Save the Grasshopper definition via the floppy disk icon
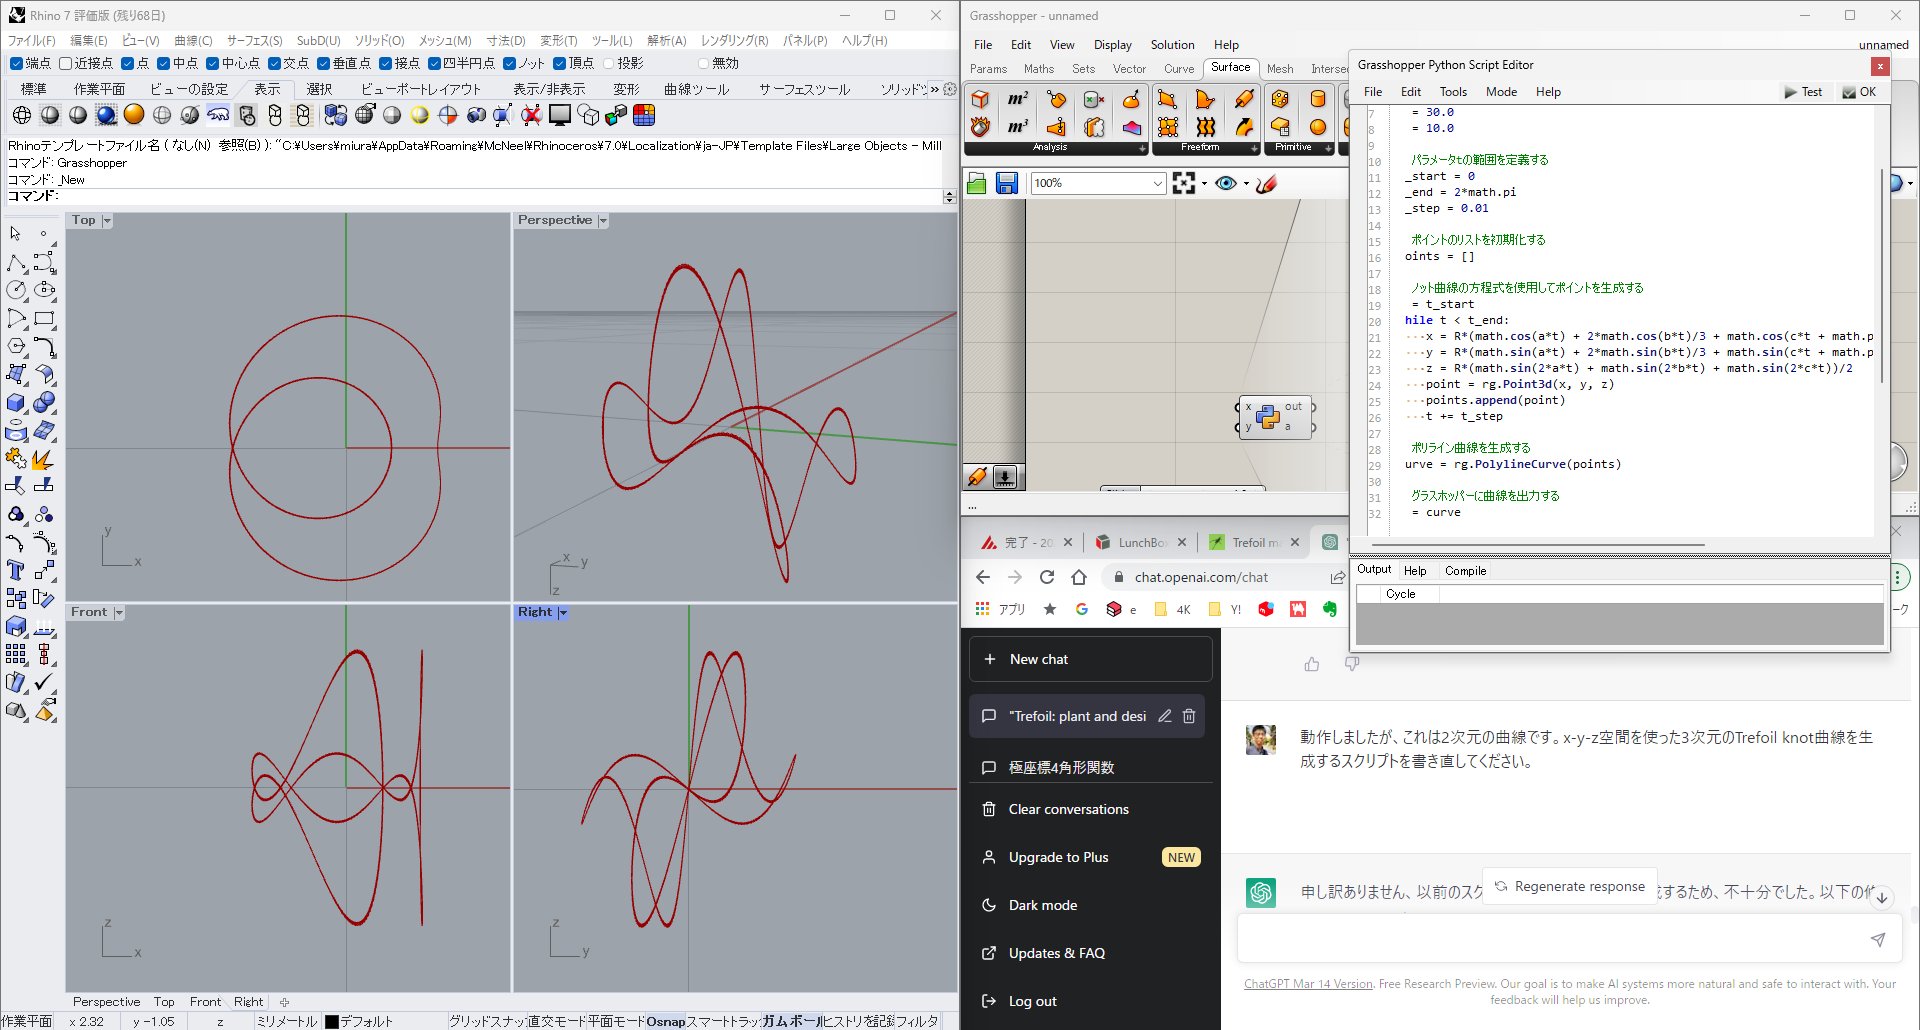The width and height of the screenshot is (1920, 1030). click(x=1007, y=184)
